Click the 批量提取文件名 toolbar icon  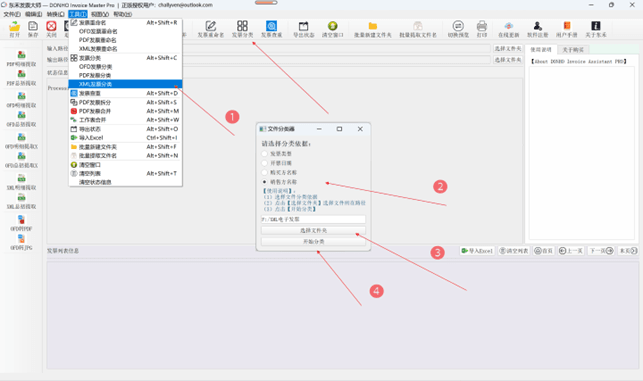click(417, 26)
